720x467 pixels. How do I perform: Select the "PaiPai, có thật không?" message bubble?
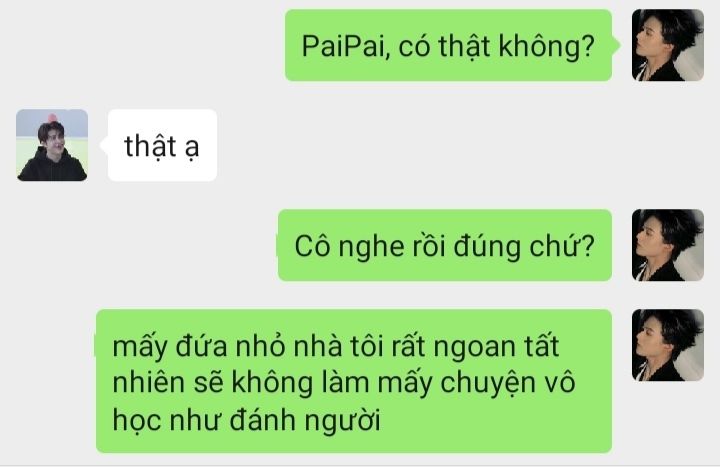449,45
